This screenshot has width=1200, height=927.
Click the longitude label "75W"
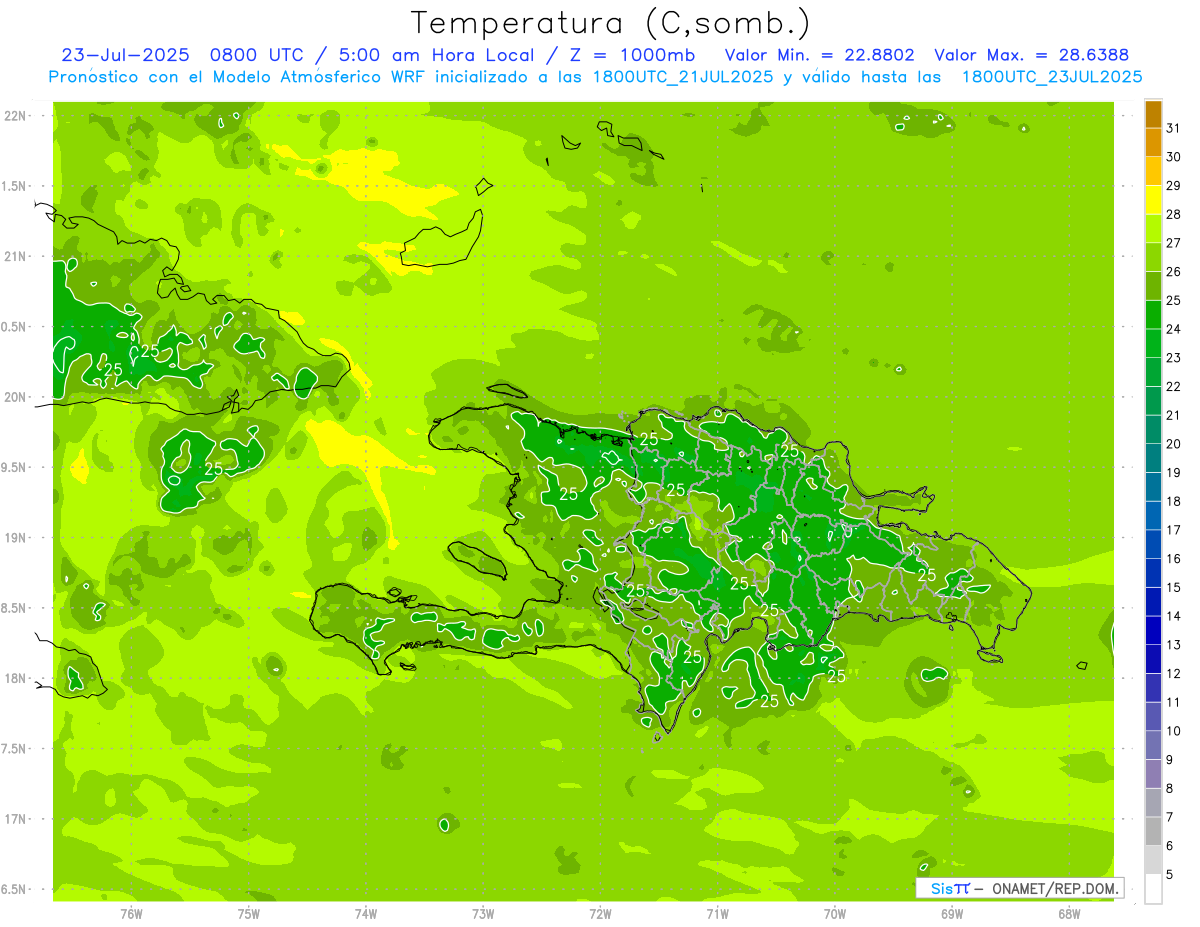(x=249, y=914)
